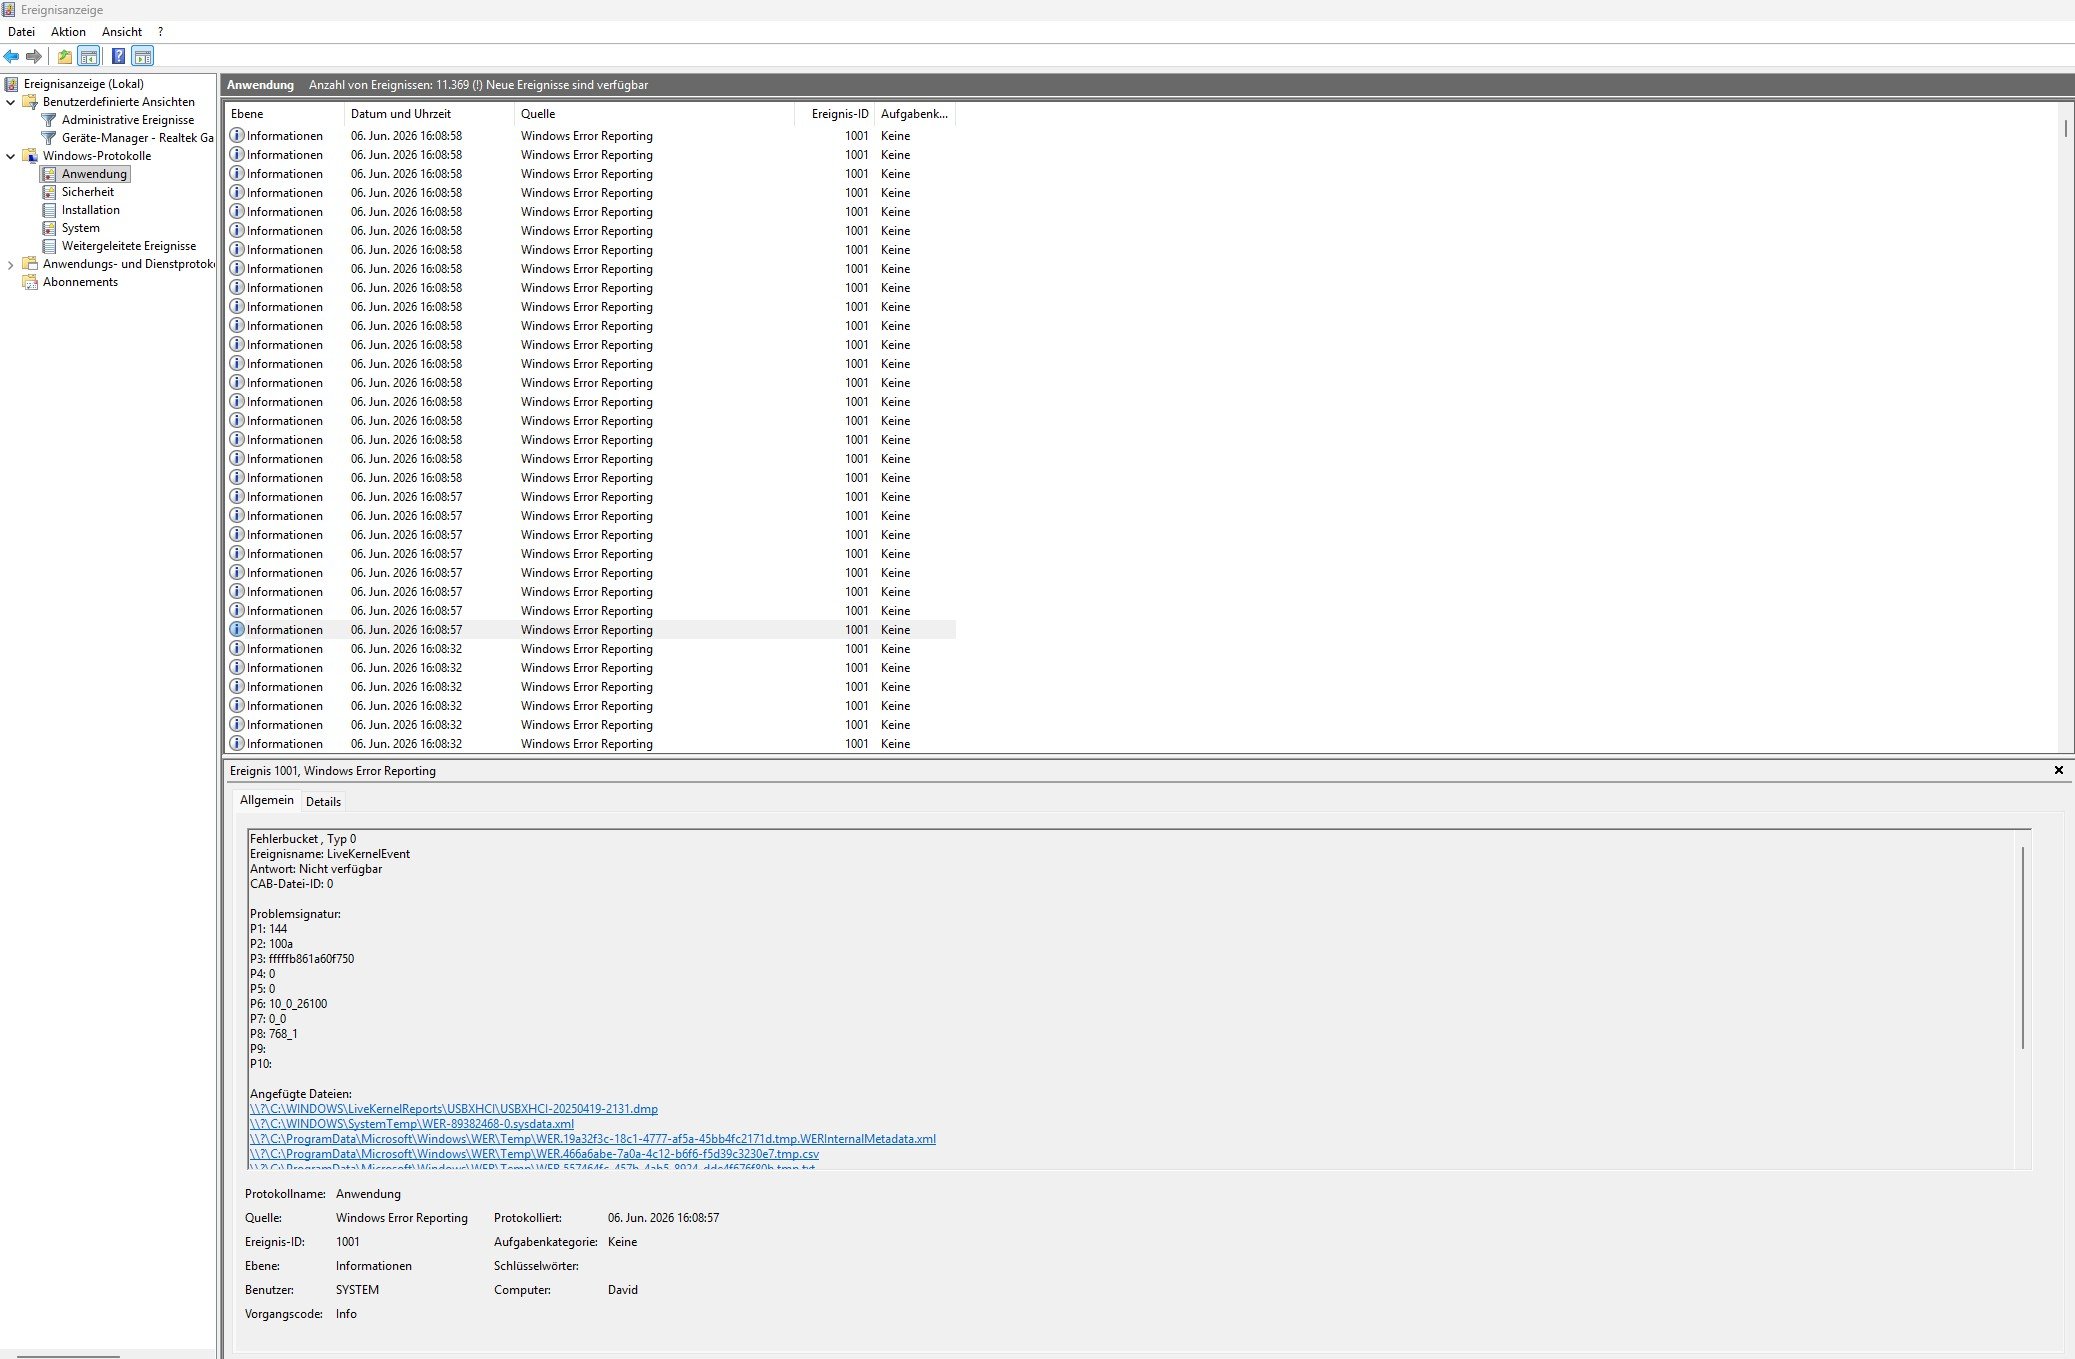
Task: Click 'Ereignis 1001, Windows Error Reporting' pane title
Action: (x=333, y=771)
